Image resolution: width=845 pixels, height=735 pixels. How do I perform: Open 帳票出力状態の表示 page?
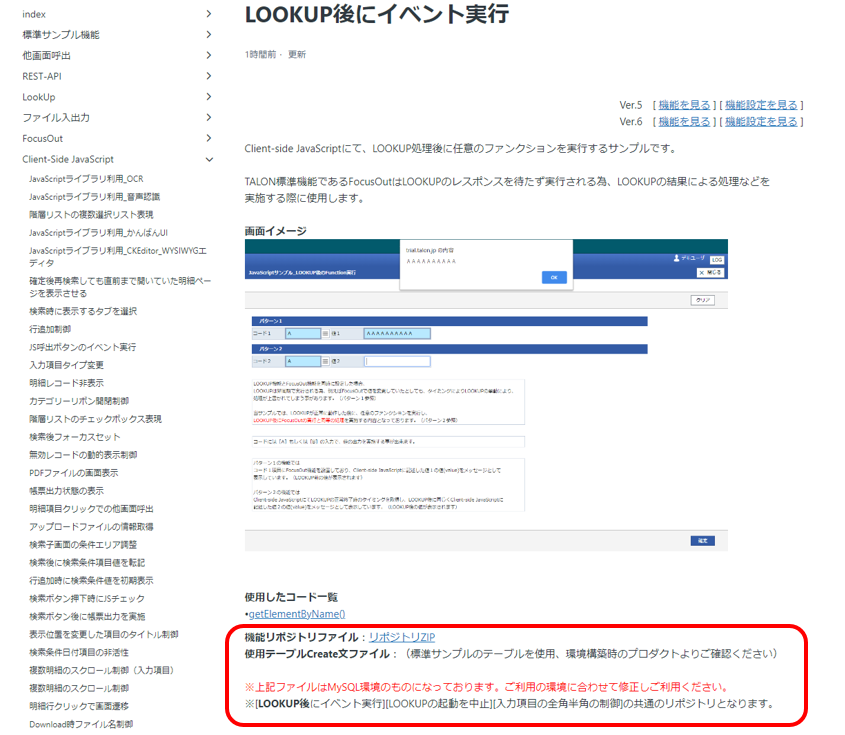[66, 490]
